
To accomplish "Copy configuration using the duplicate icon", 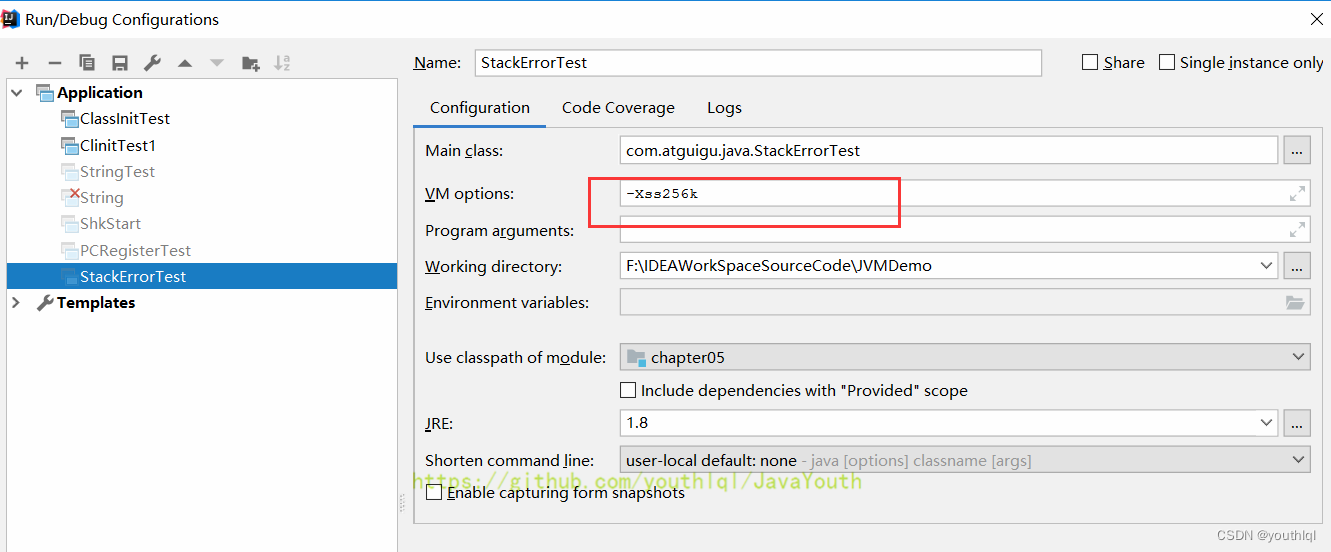I will [87, 63].
